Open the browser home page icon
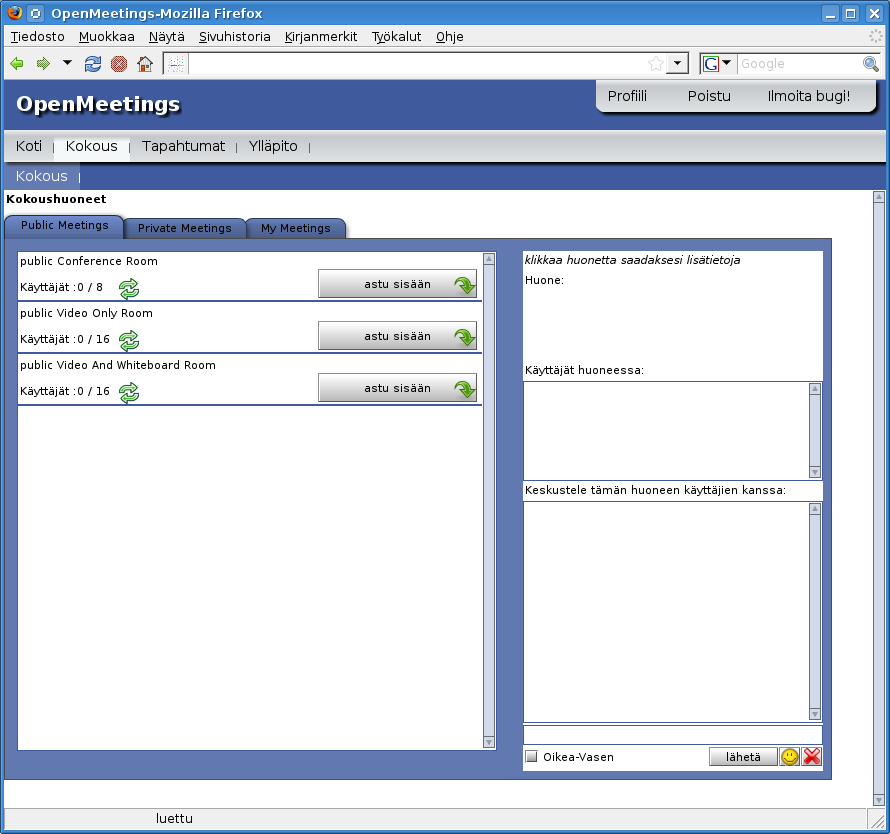The image size is (890, 834). (x=145, y=64)
